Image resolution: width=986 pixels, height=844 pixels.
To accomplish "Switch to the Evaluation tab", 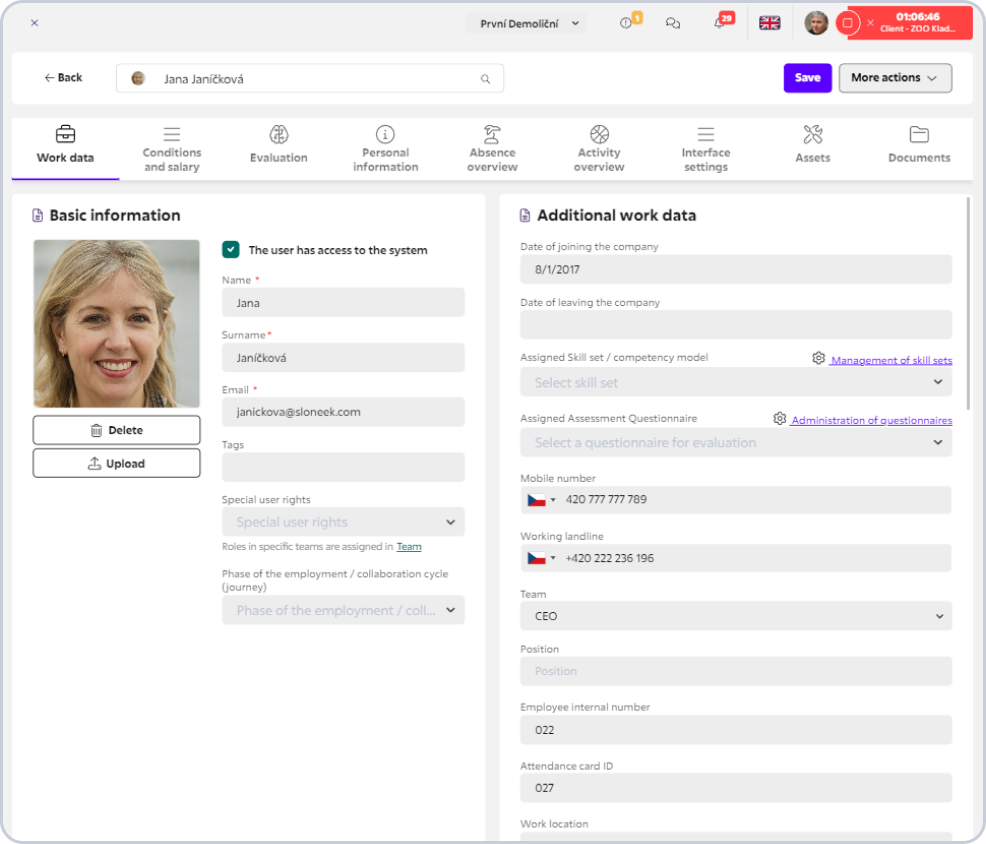I will [279, 146].
